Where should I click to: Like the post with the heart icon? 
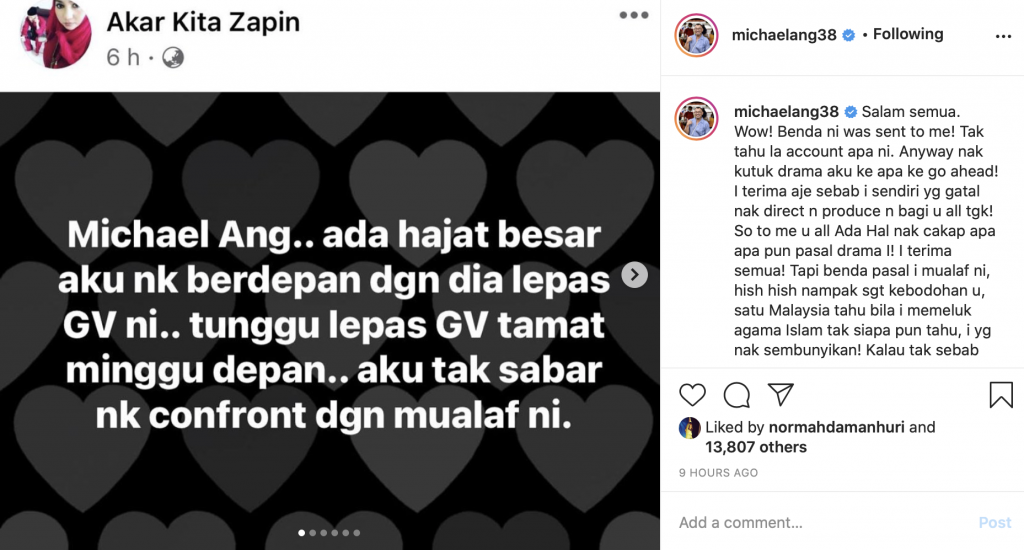tap(692, 395)
